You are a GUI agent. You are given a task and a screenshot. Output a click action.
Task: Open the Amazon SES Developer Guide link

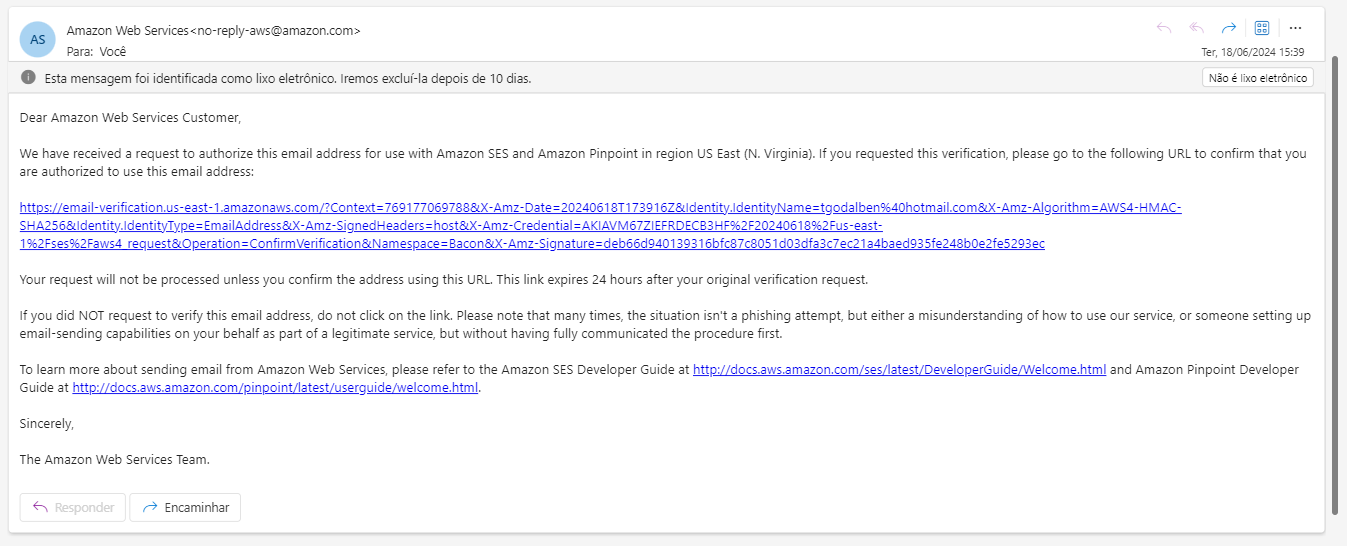click(899, 369)
